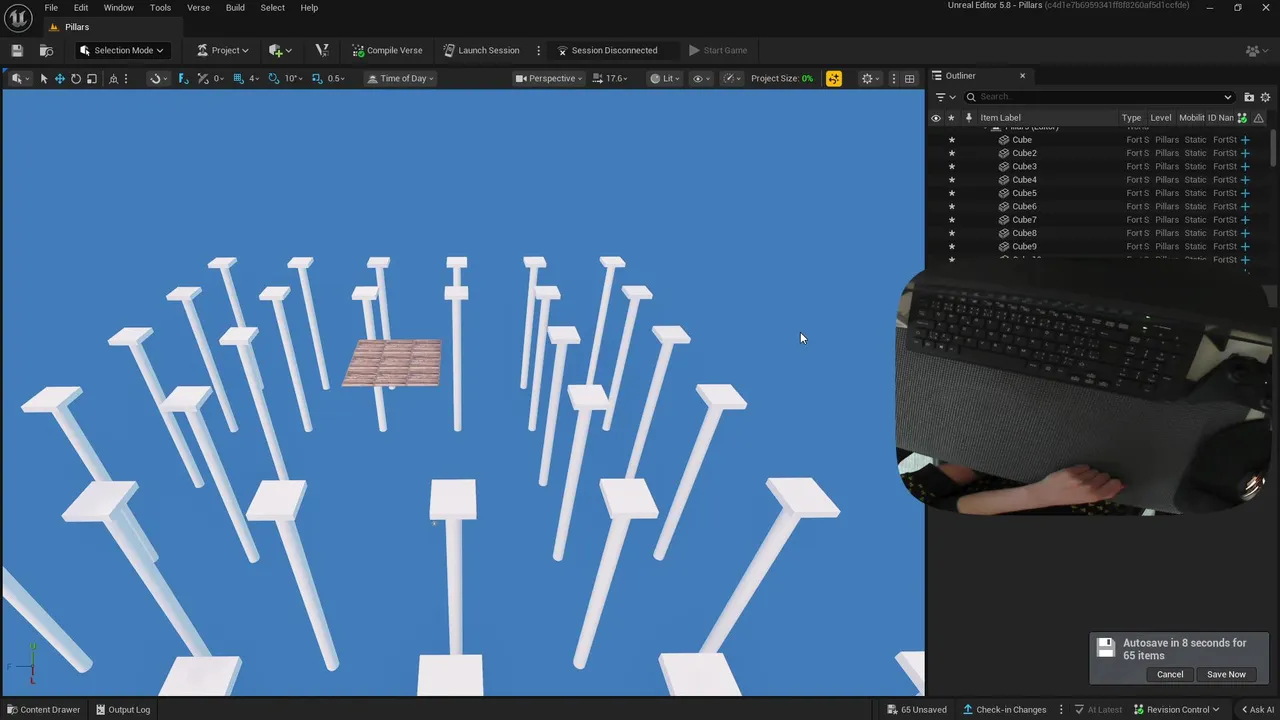The height and width of the screenshot is (720, 1280).
Task: Toggle rotation snapping icon
Action: [x=274, y=78]
